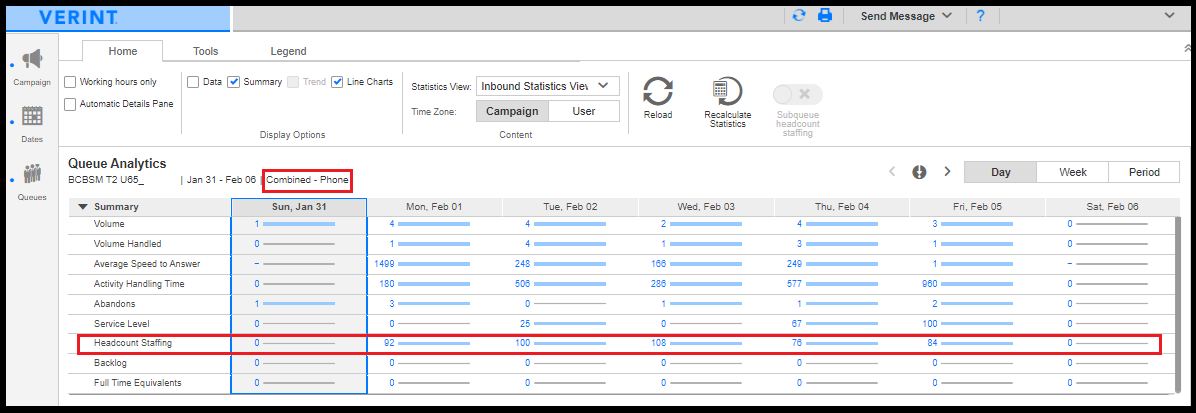Set Time Zone to Campaign

click(x=513, y=111)
